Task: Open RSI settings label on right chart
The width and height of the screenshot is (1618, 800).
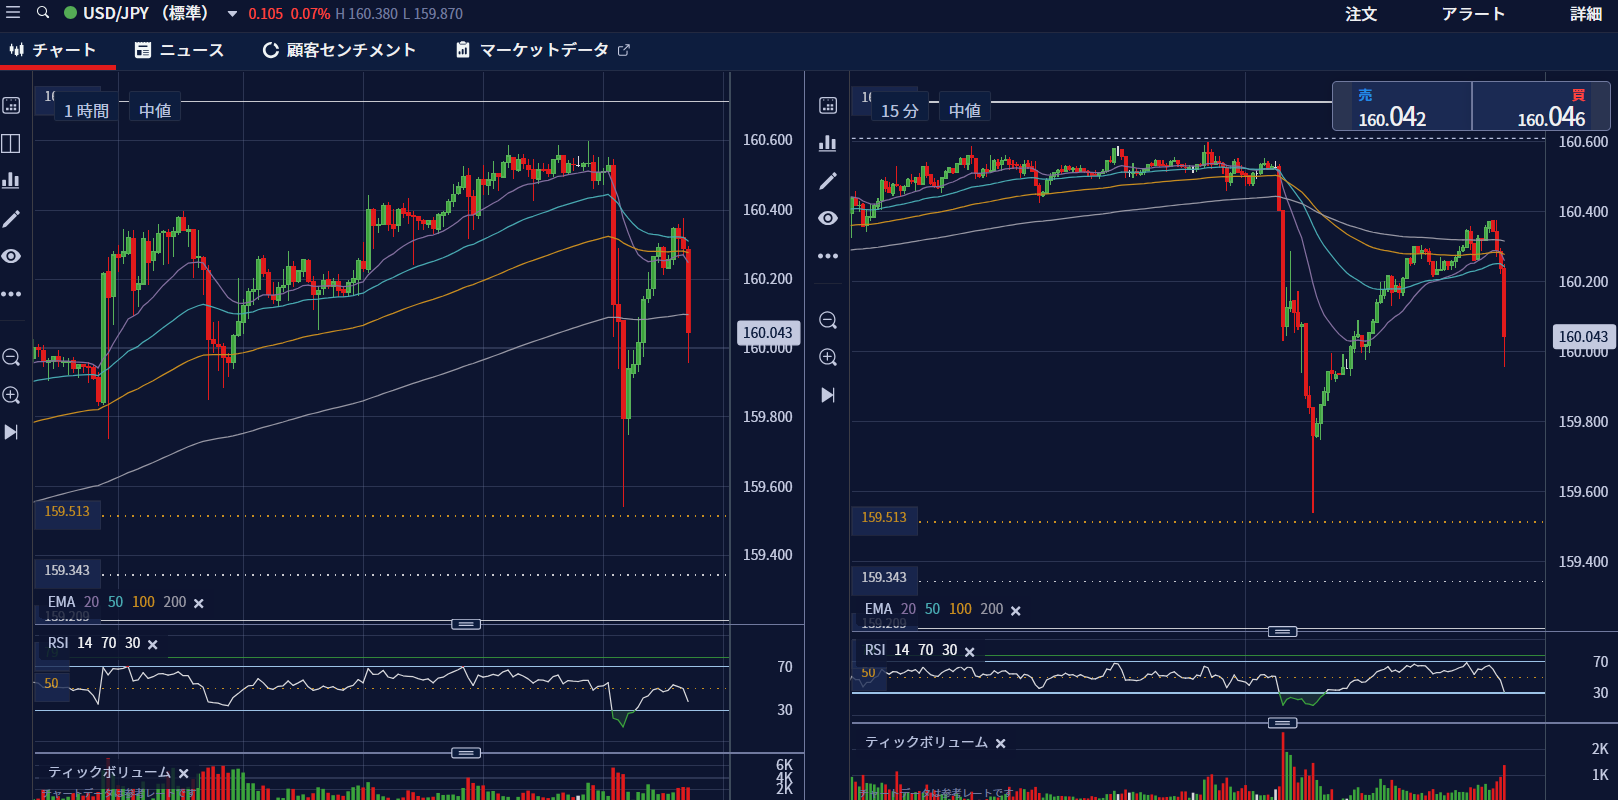Action: (x=875, y=650)
